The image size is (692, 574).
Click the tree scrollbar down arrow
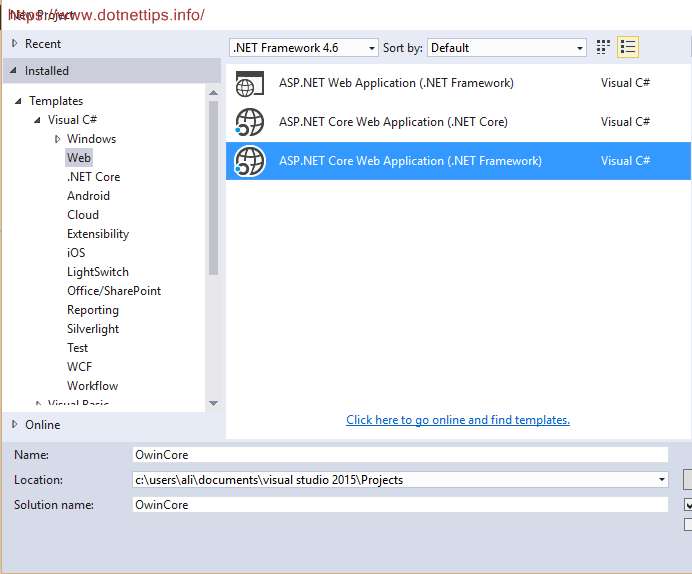click(x=214, y=403)
